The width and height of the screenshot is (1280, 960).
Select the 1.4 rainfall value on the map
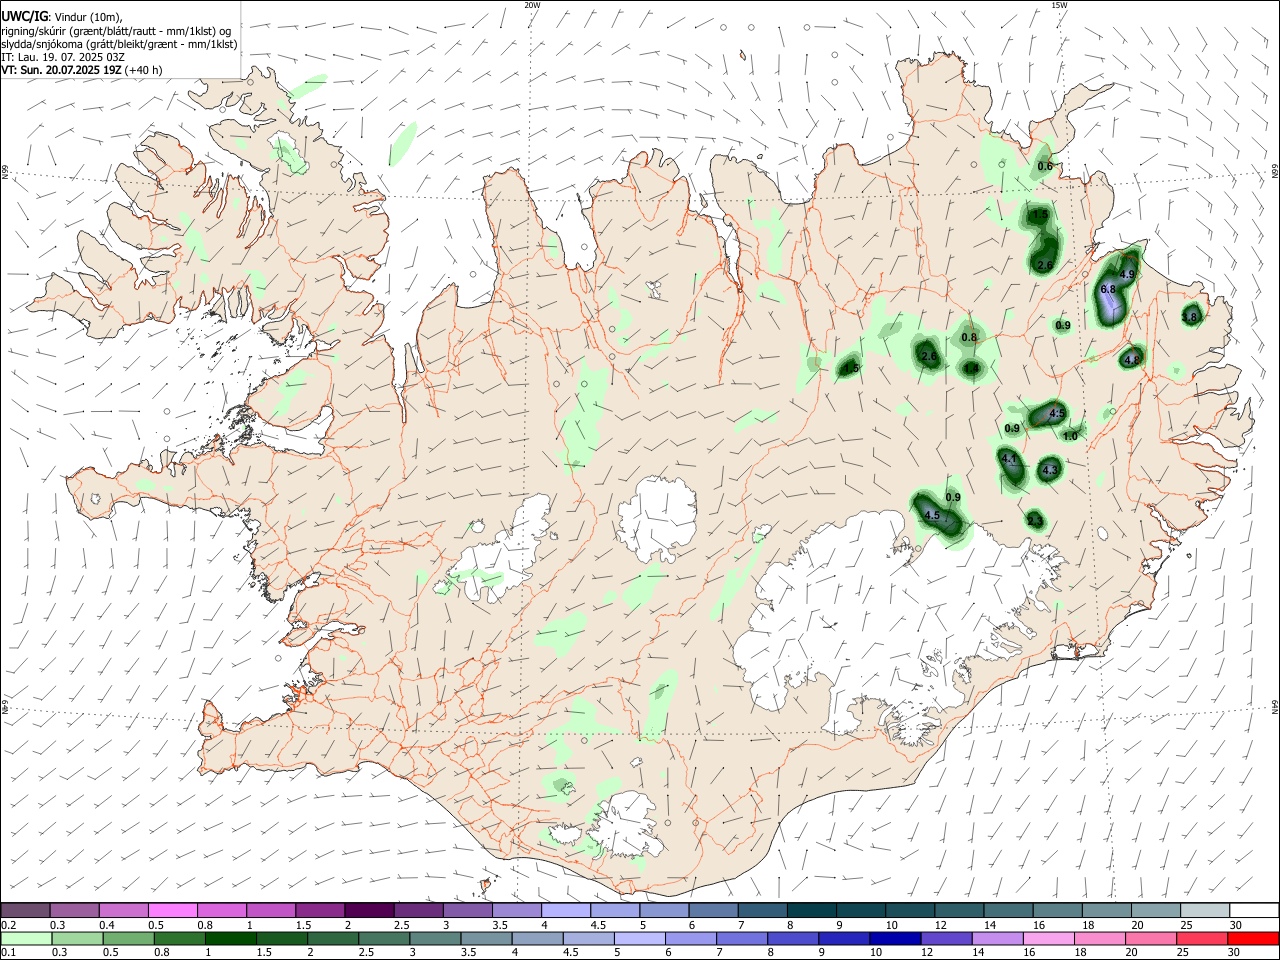972,368
